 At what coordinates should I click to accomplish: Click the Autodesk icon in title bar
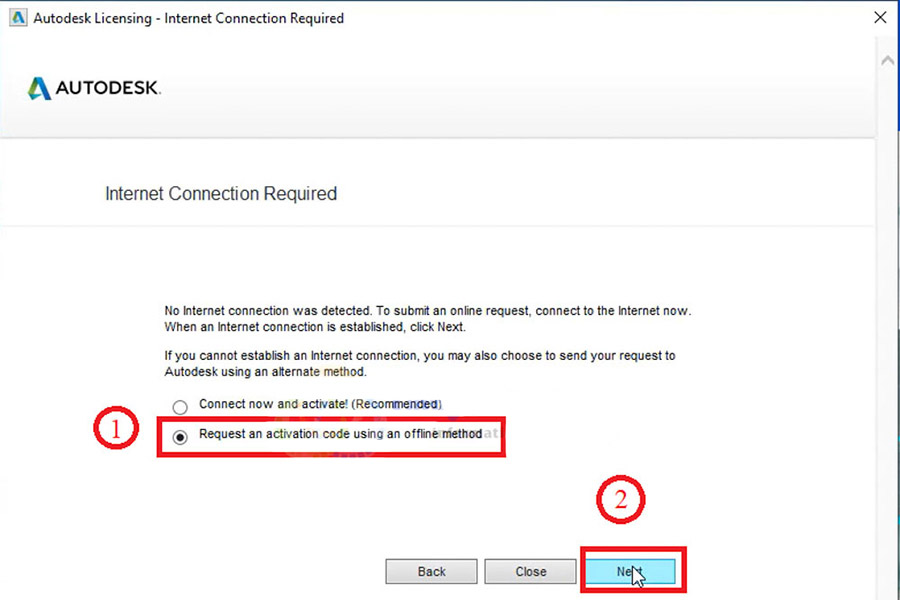(x=18, y=18)
